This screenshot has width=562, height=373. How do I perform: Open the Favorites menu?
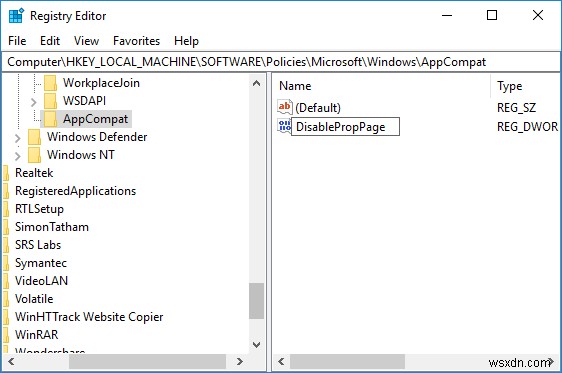(x=137, y=41)
